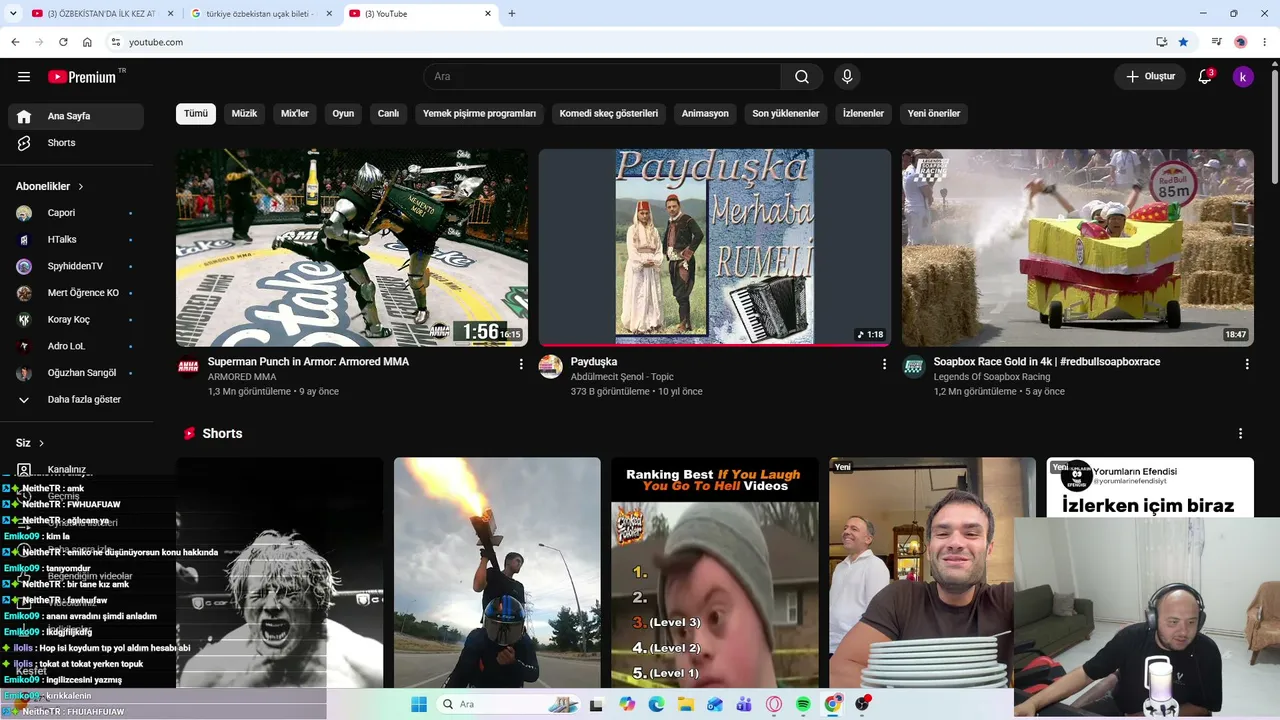Expand the Siz section

30,443
